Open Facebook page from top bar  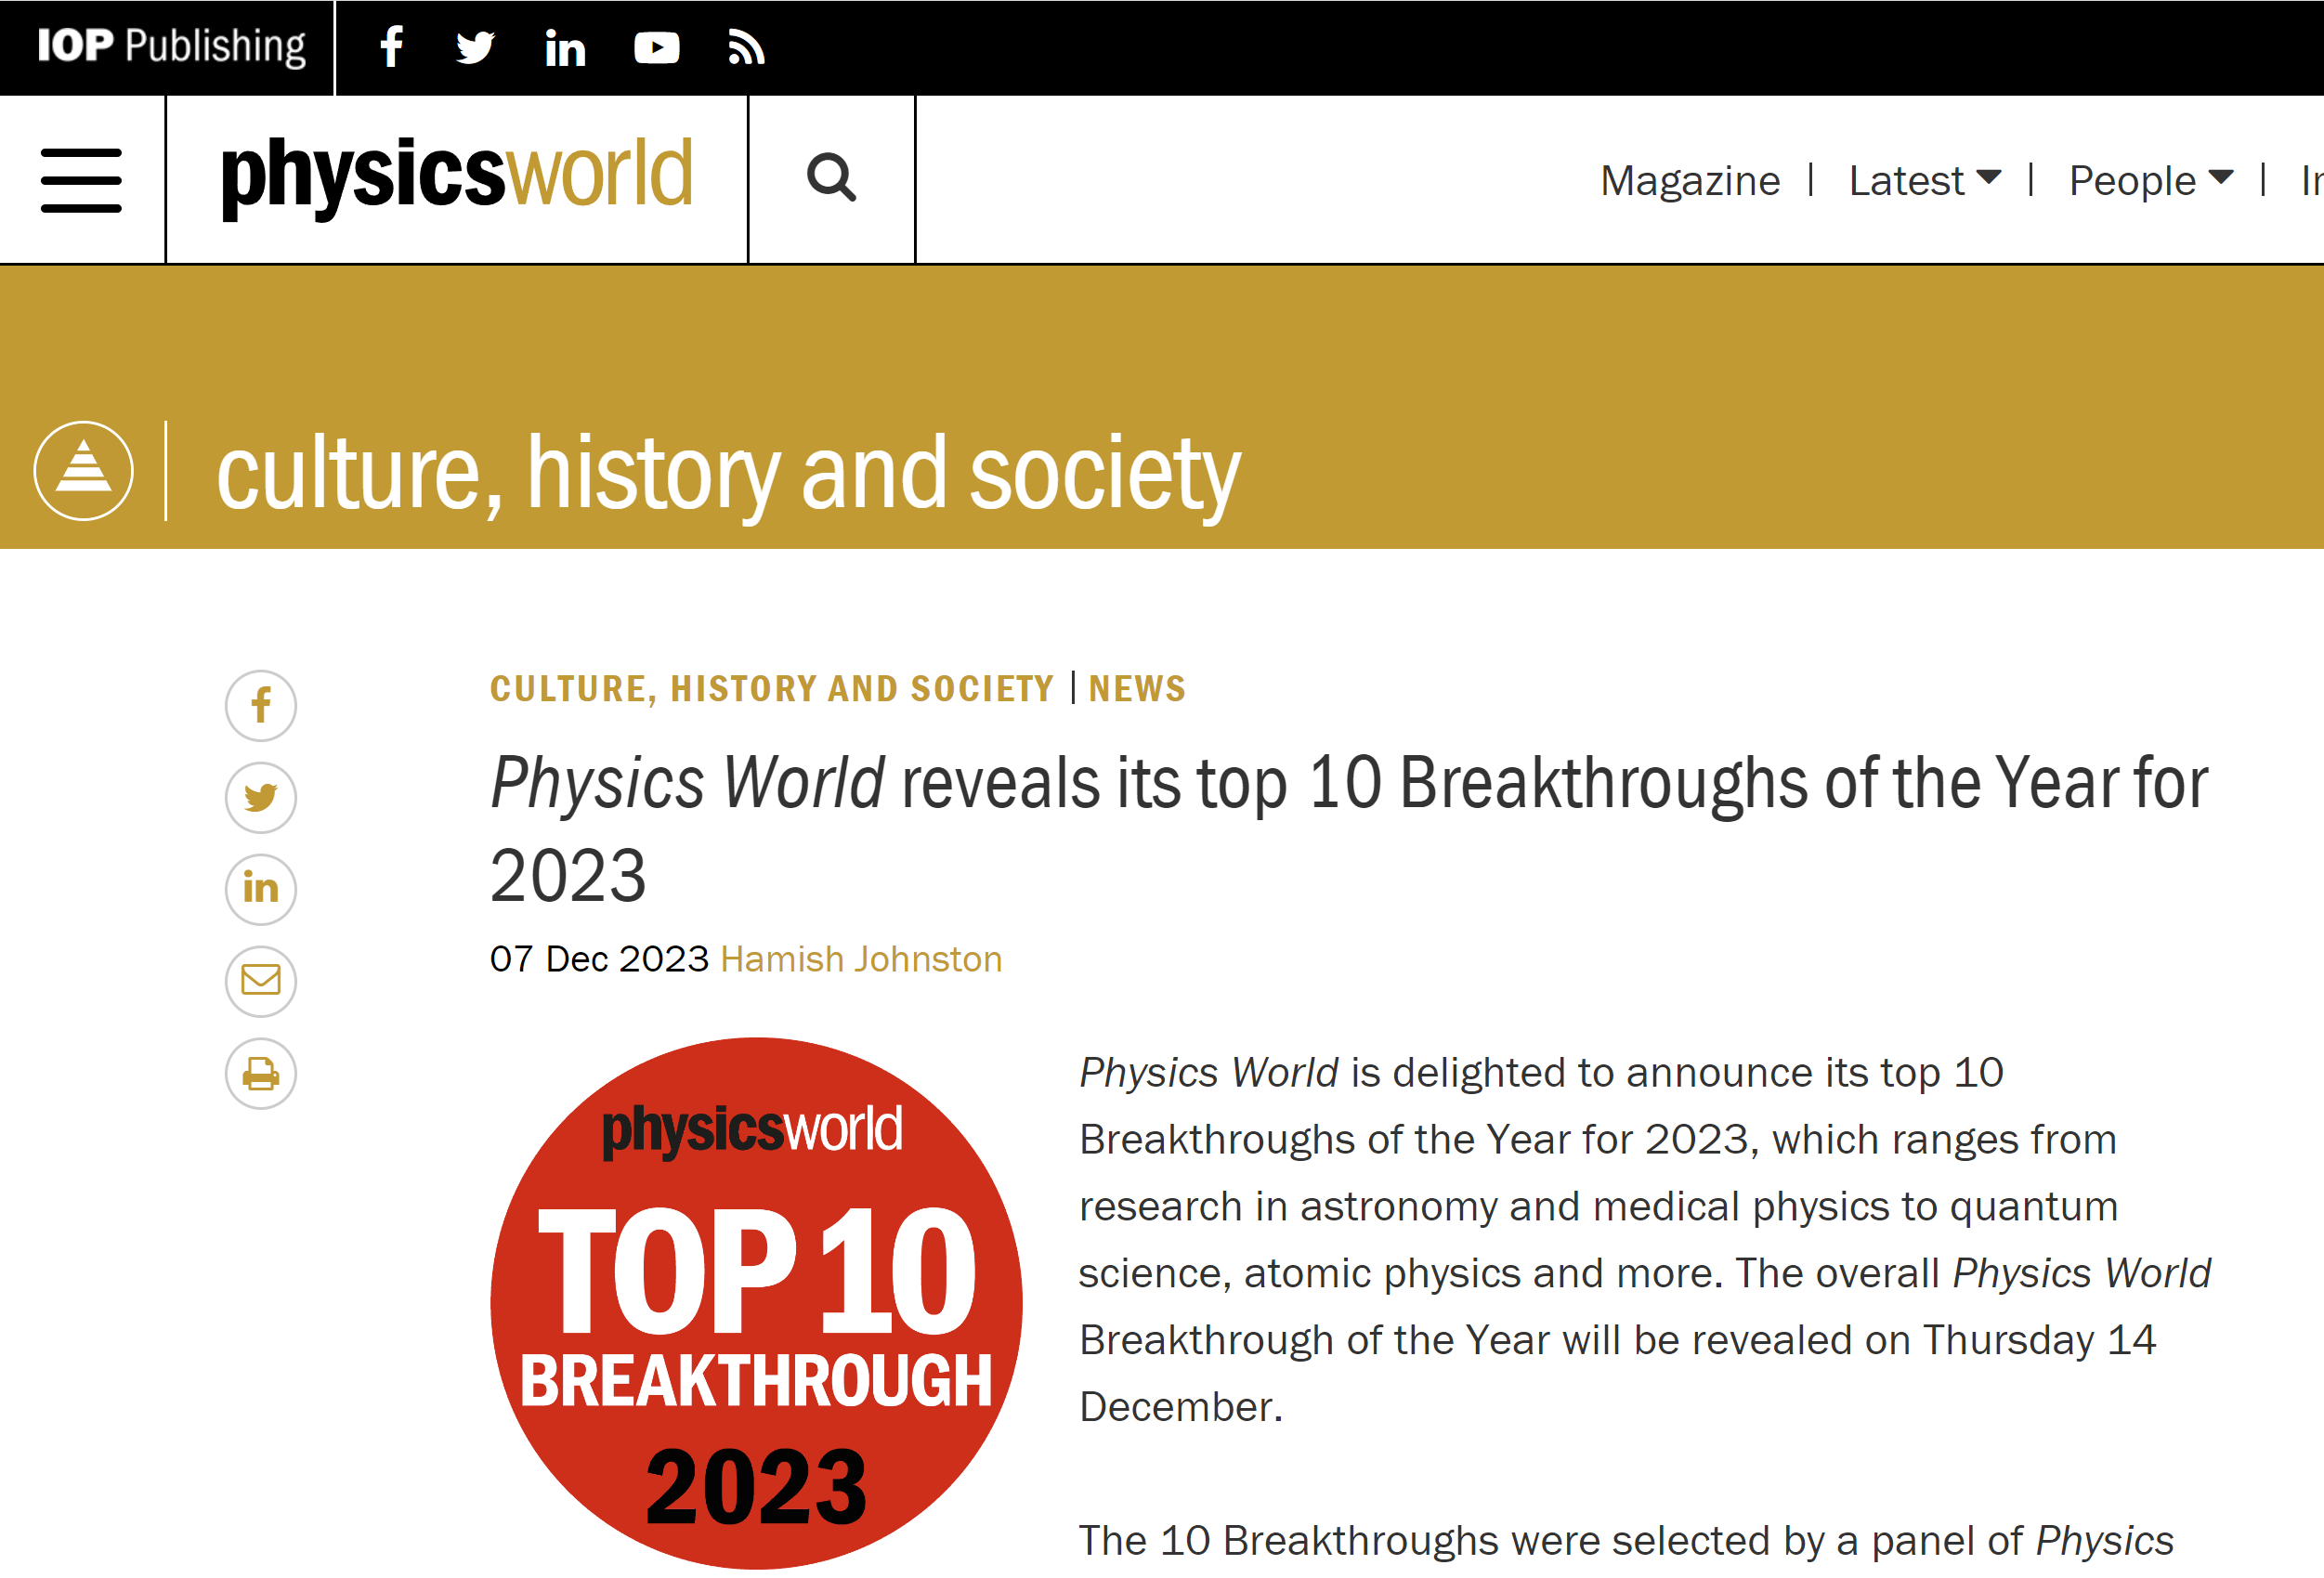(x=392, y=47)
